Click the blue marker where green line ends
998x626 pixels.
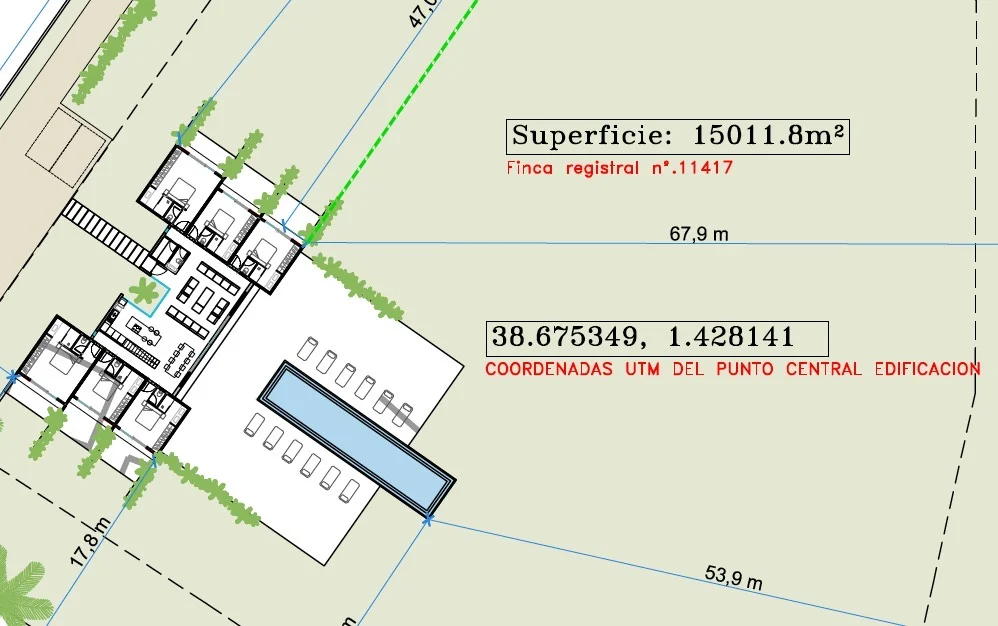coord(308,241)
